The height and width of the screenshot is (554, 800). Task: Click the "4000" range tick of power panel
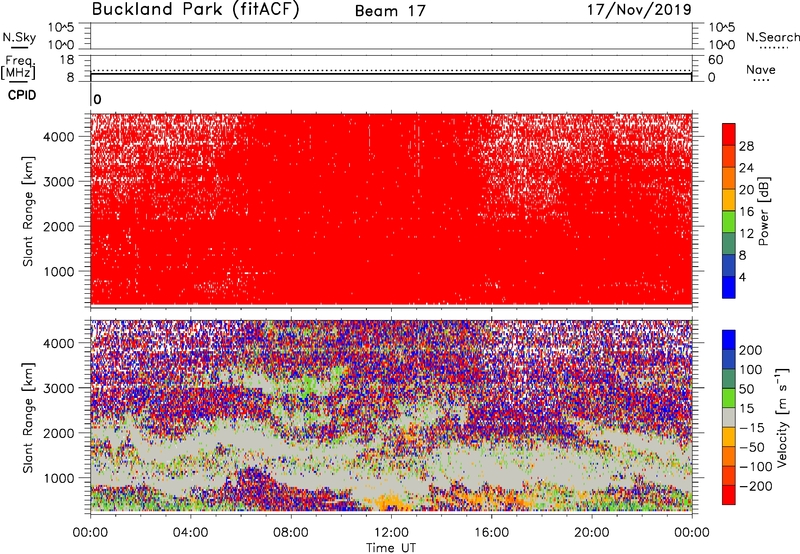point(59,136)
